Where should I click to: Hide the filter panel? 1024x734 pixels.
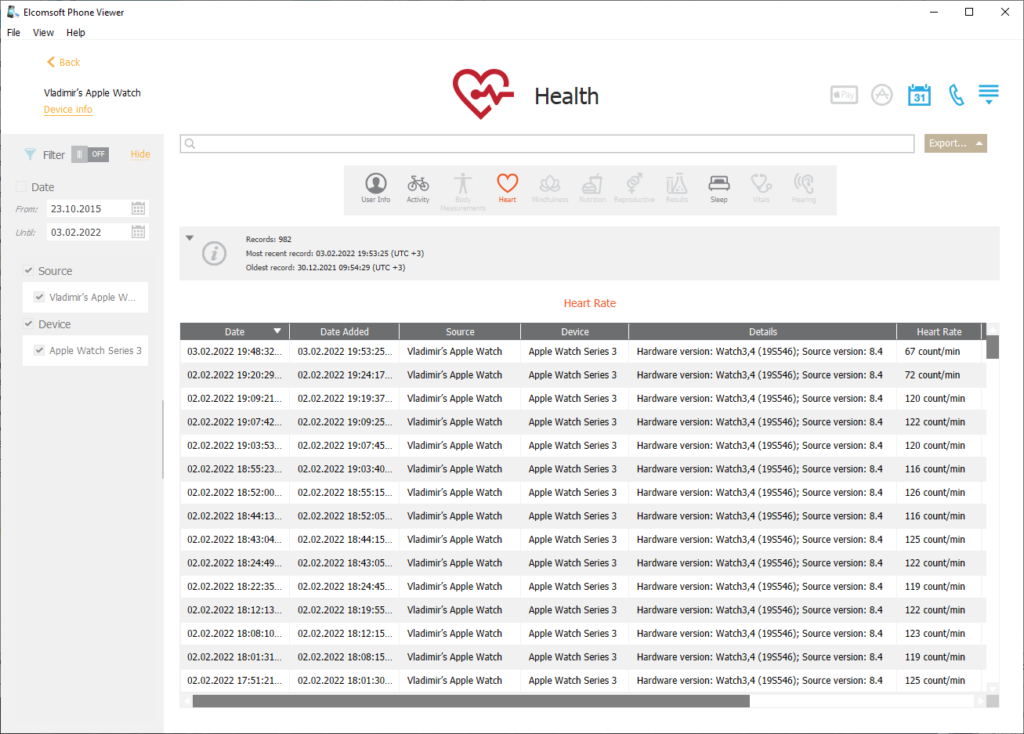pyautogui.click(x=140, y=154)
